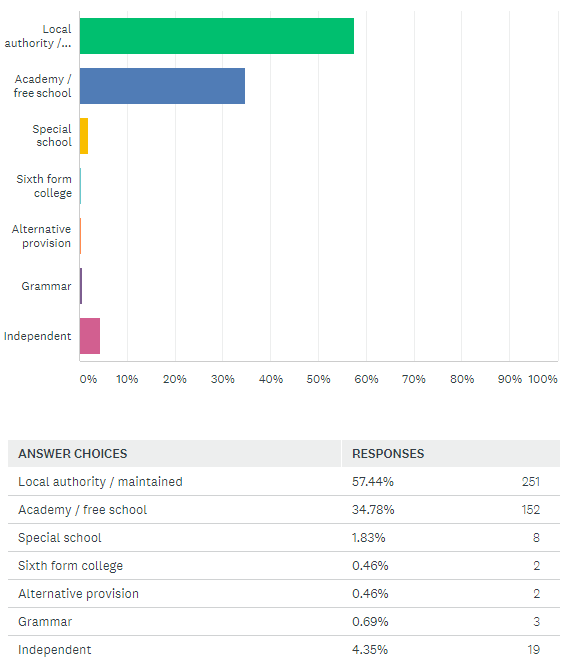Click the ANSWER CHOICES column header
Image resolution: width=568 pixels, height=660 pixels.
click(x=72, y=453)
